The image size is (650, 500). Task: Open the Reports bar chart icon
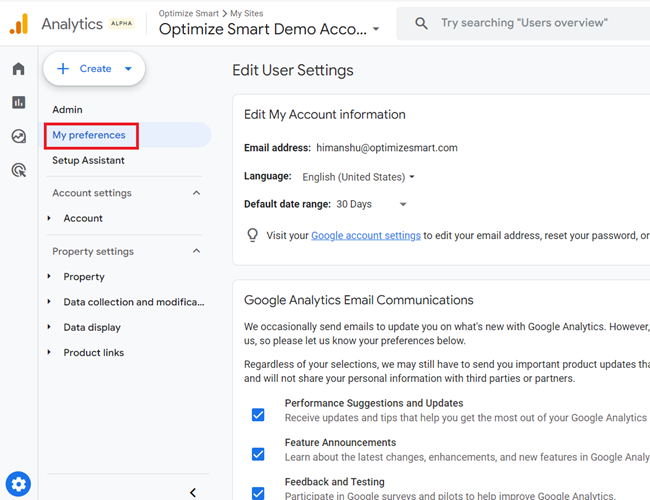pyautogui.click(x=19, y=102)
